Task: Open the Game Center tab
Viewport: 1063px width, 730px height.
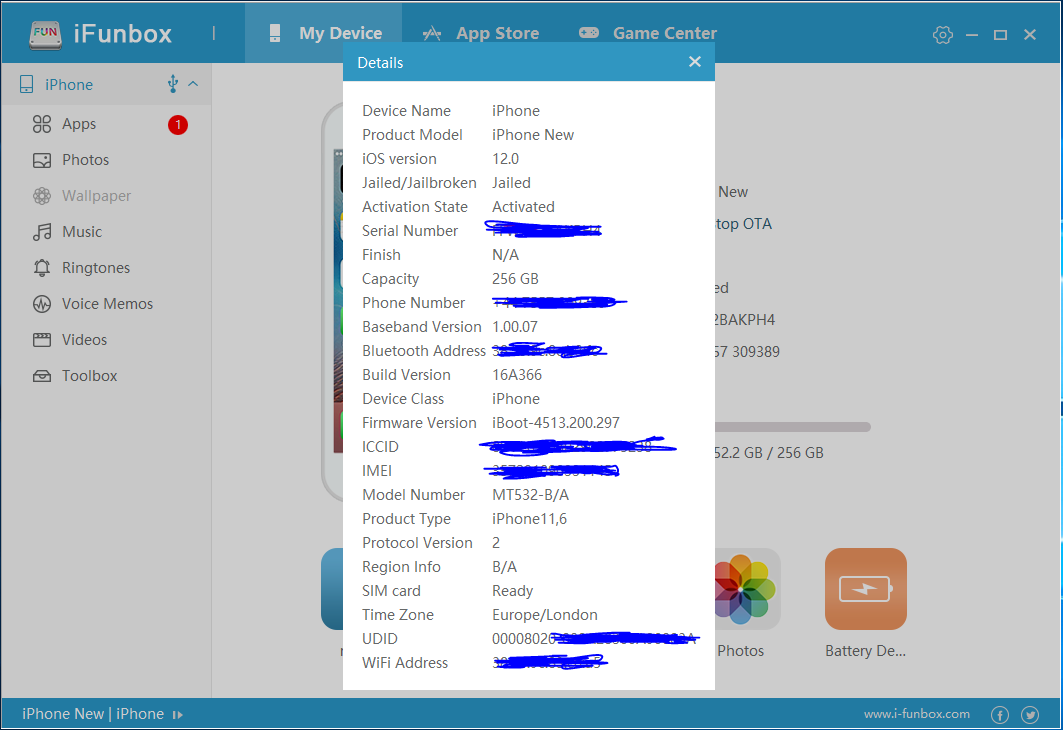Action: click(647, 33)
